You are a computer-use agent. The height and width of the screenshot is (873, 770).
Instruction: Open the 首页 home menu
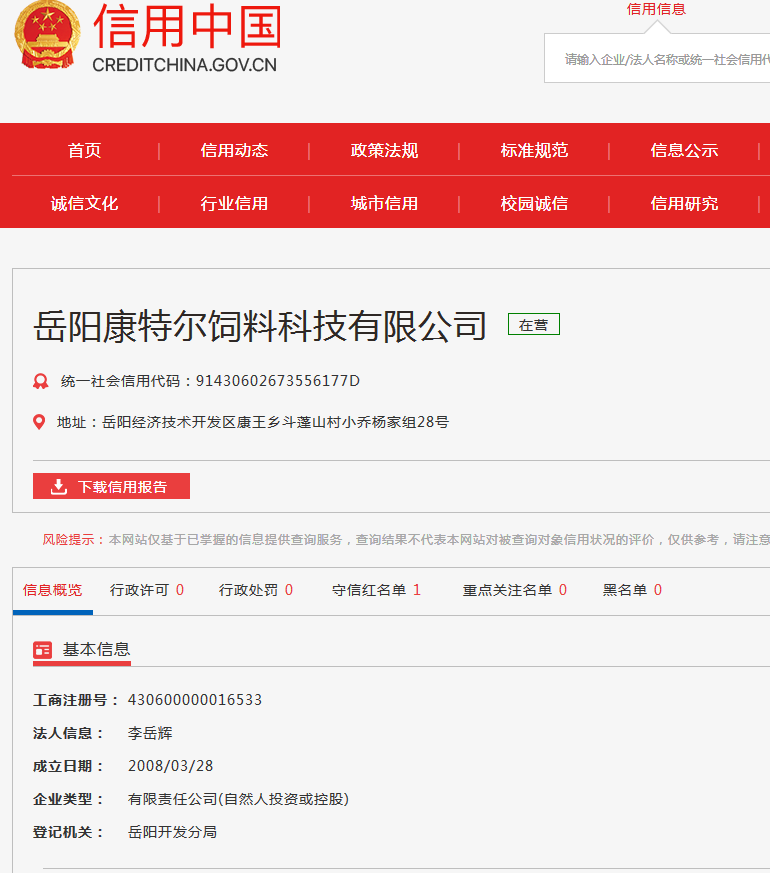coord(84,150)
